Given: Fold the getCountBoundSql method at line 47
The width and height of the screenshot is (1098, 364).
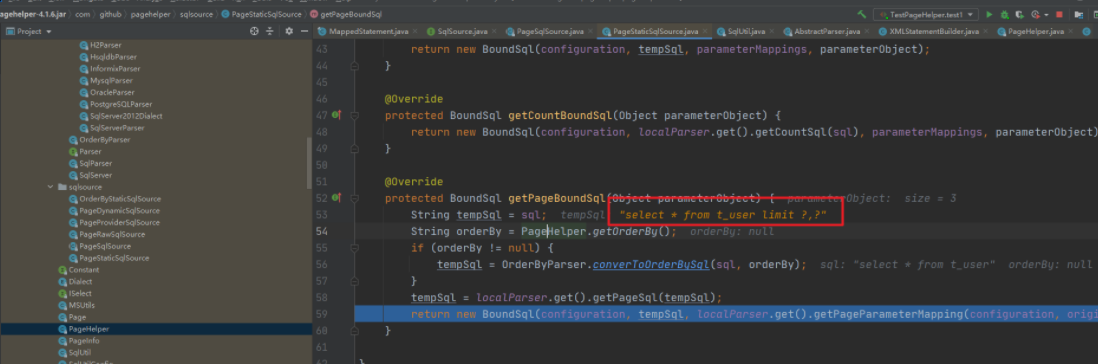Looking at the screenshot, I should (x=354, y=115).
